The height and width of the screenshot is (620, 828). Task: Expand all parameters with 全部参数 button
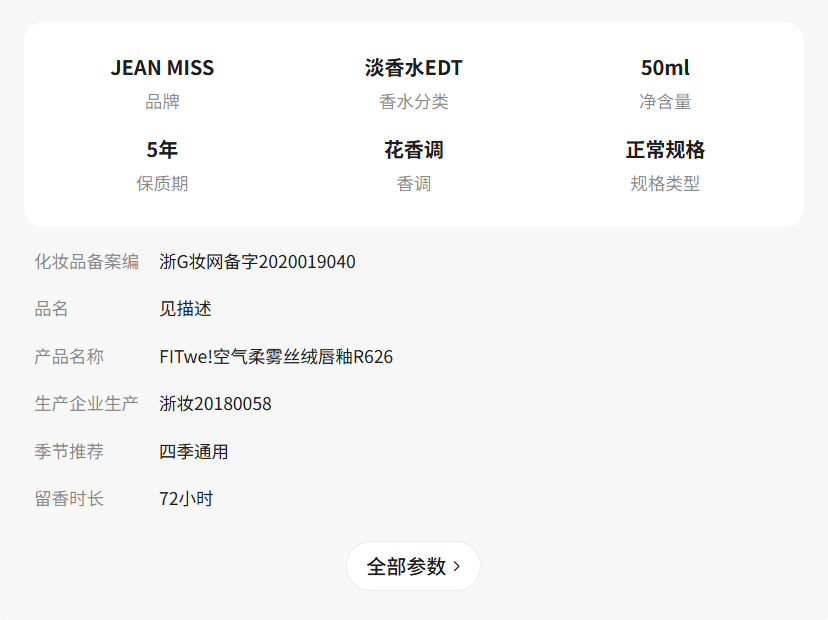[x=405, y=566]
